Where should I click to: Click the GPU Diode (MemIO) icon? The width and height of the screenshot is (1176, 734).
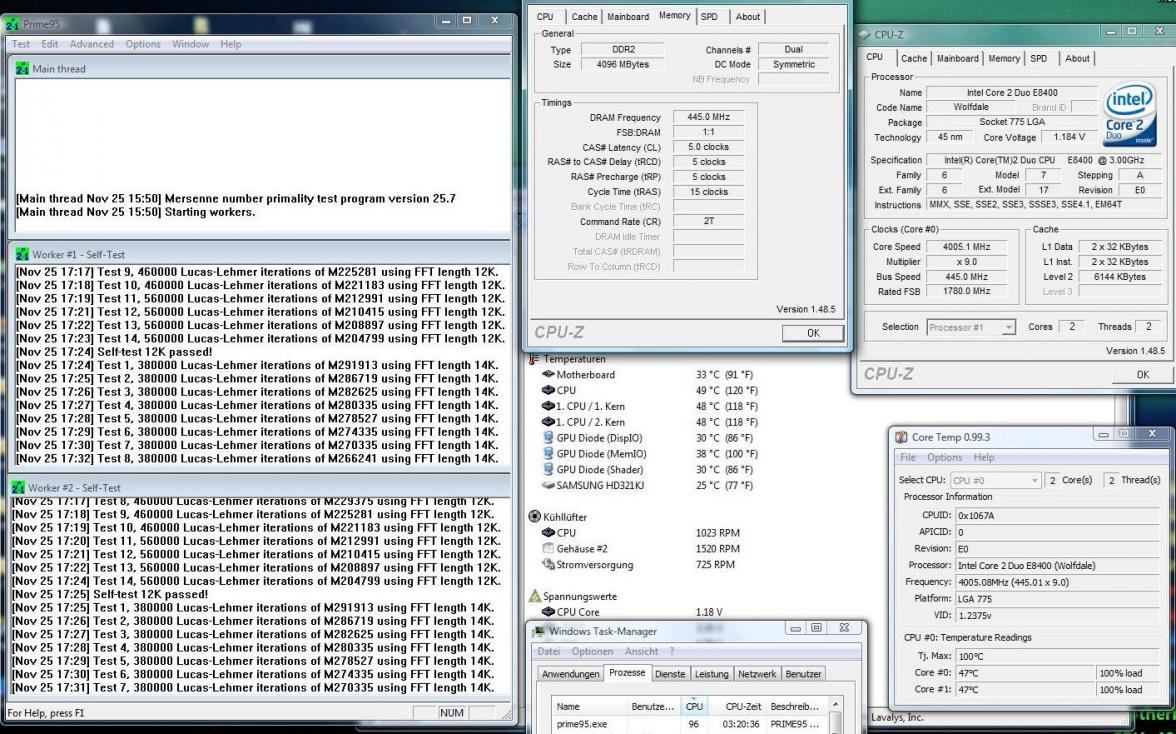click(548, 454)
